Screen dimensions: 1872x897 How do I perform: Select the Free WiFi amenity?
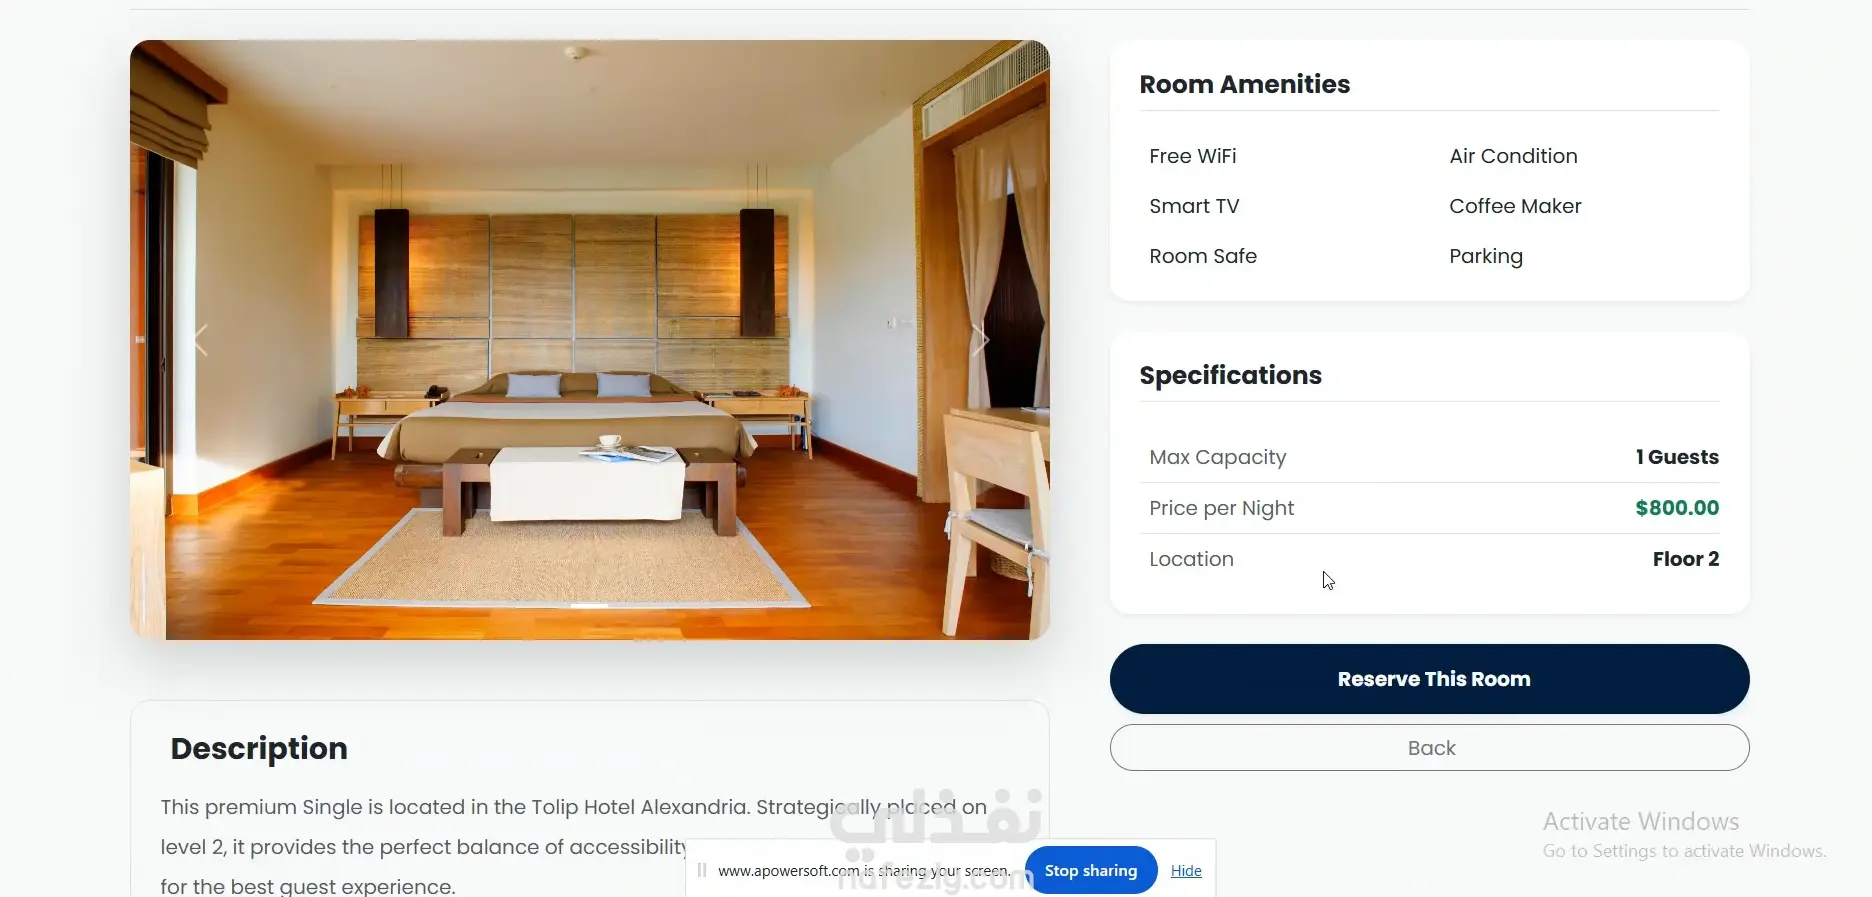pos(1193,156)
